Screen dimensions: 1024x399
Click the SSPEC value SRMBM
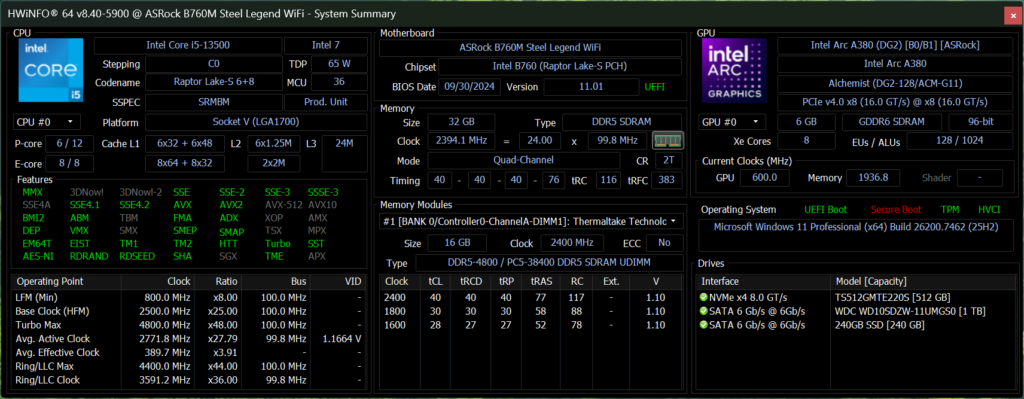tap(214, 103)
